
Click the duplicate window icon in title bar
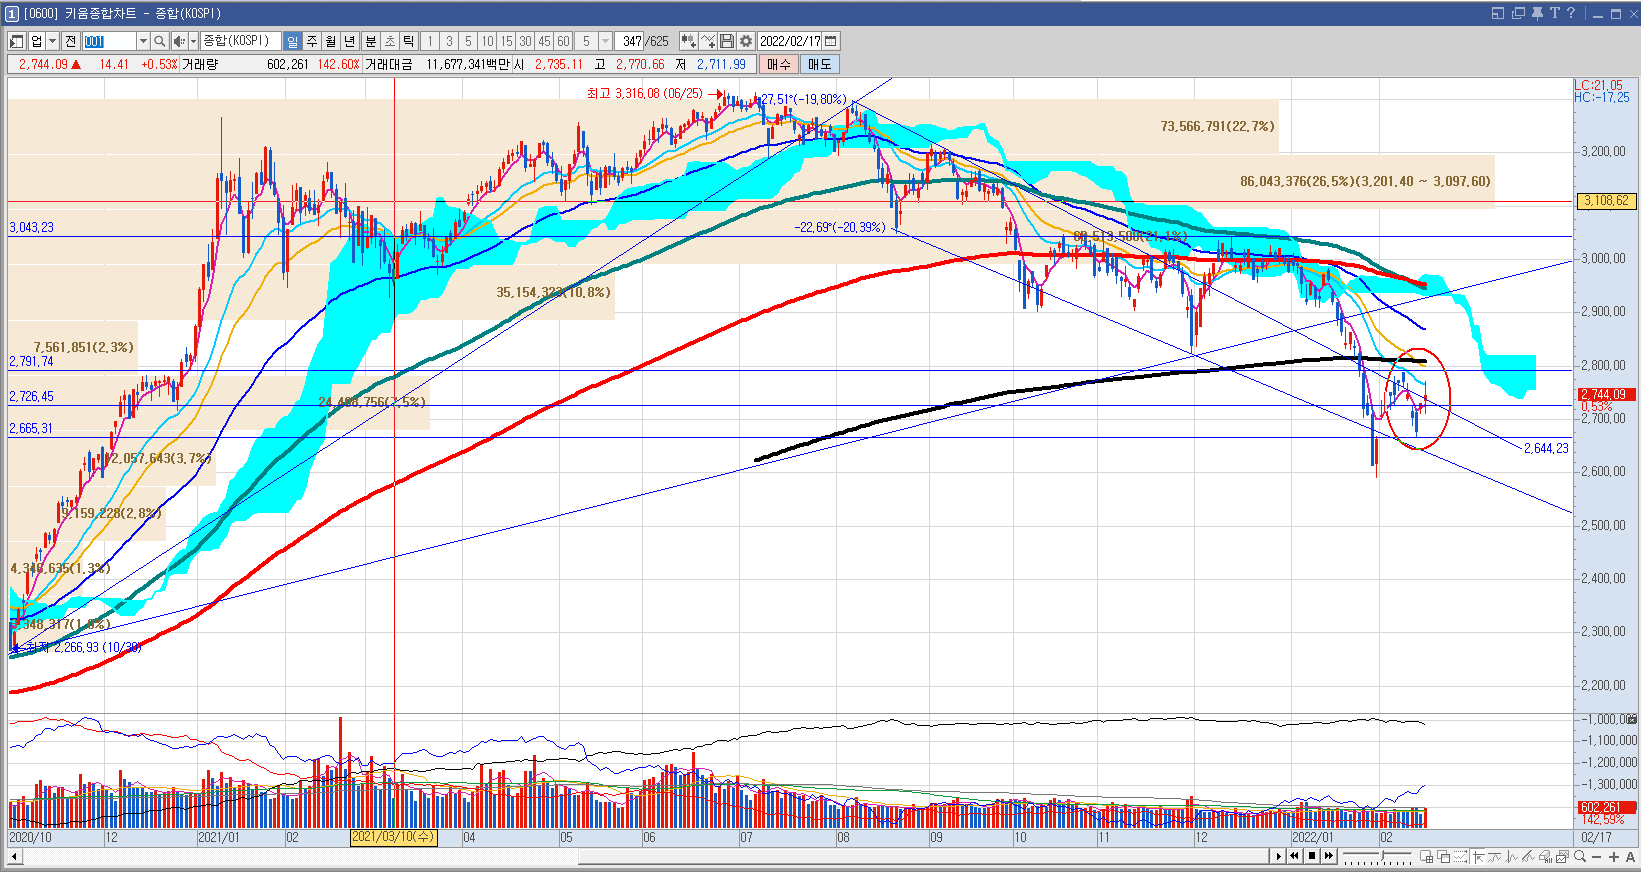1518,13
